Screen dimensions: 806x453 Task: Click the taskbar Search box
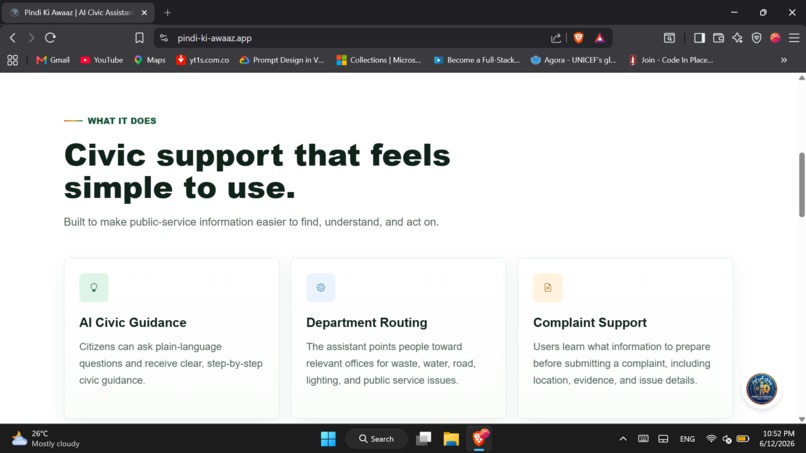pyautogui.click(x=376, y=439)
